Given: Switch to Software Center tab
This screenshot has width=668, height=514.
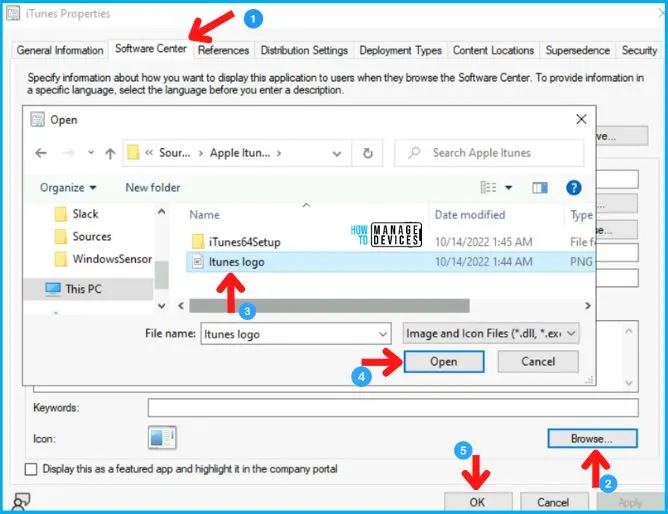Looking at the screenshot, I should coord(151,49).
